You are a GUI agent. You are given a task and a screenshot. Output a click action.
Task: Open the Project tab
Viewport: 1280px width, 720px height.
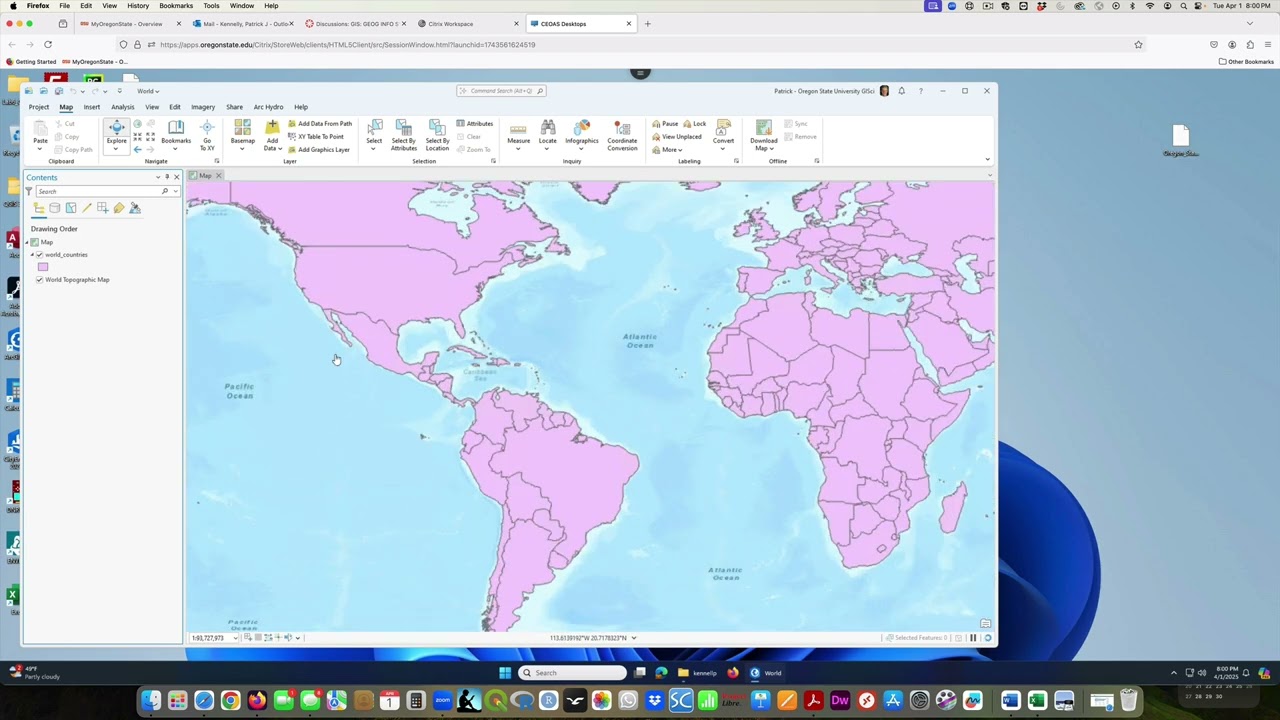tap(39, 107)
